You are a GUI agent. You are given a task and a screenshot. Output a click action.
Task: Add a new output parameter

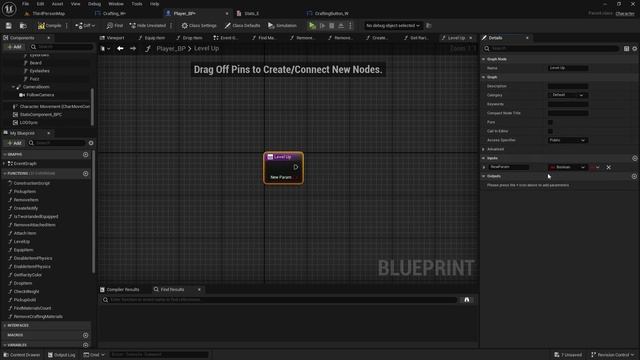coord(634,176)
